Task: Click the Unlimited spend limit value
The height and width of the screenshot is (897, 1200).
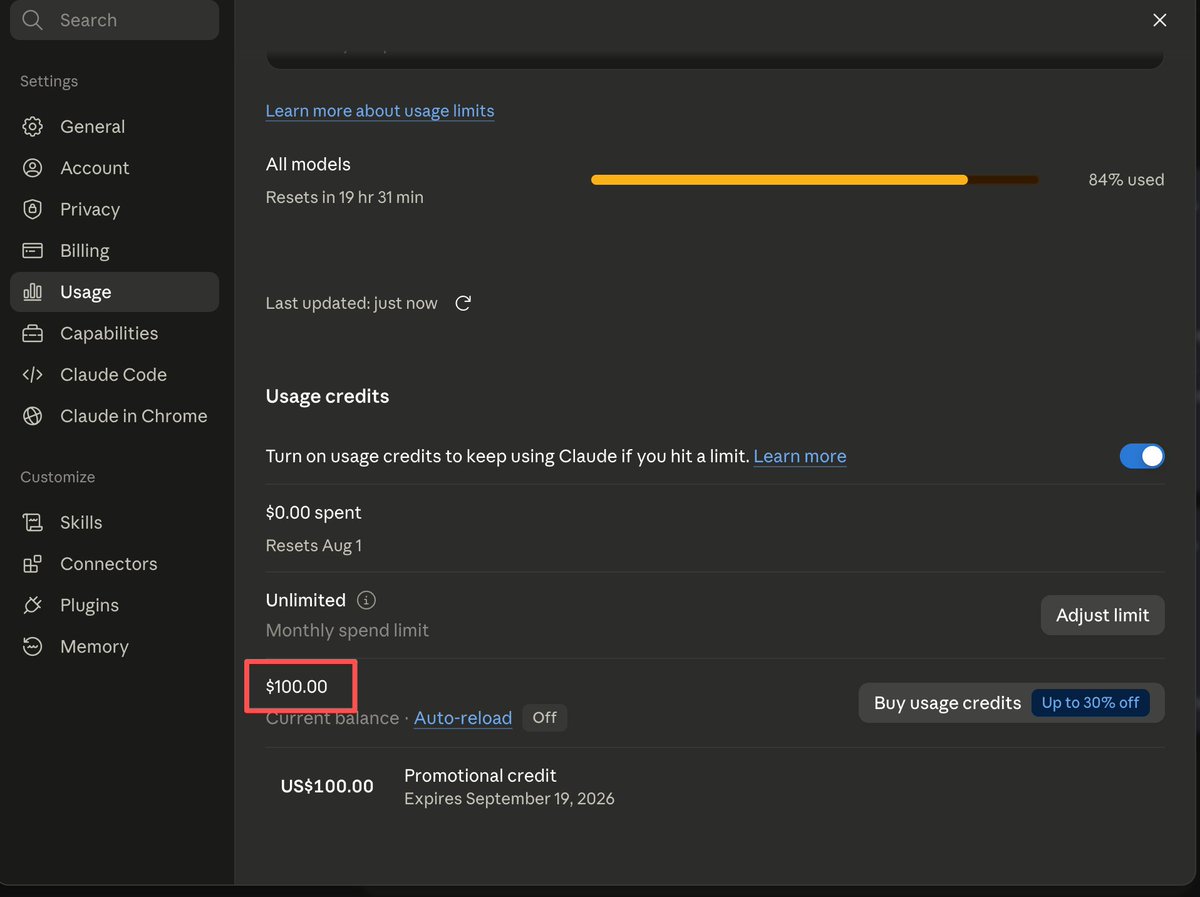Action: tap(306, 600)
